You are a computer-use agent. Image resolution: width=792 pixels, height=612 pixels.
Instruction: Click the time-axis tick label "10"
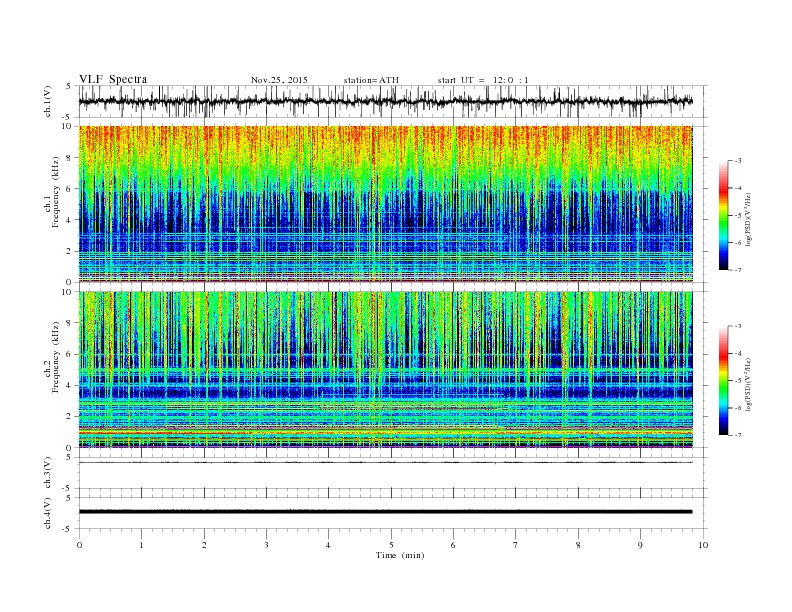pos(703,545)
